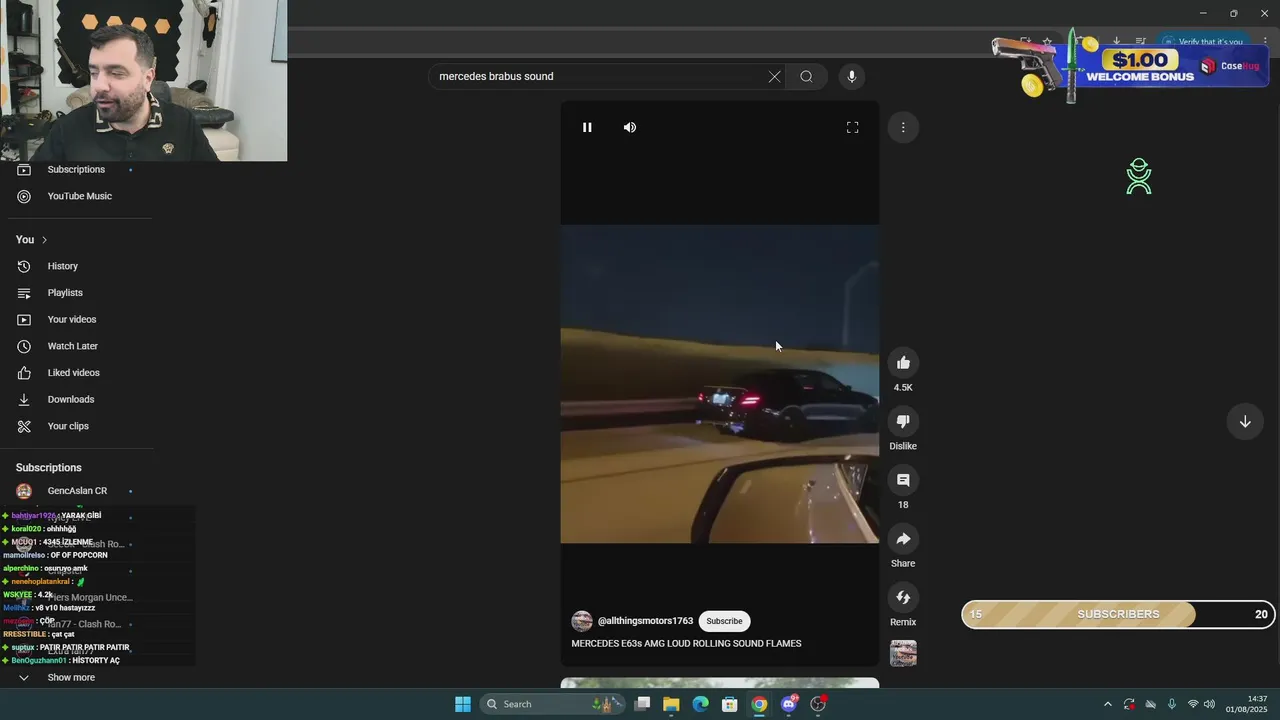Run the search with magnifier icon
This screenshot has width=1280, height=720.
806,77
